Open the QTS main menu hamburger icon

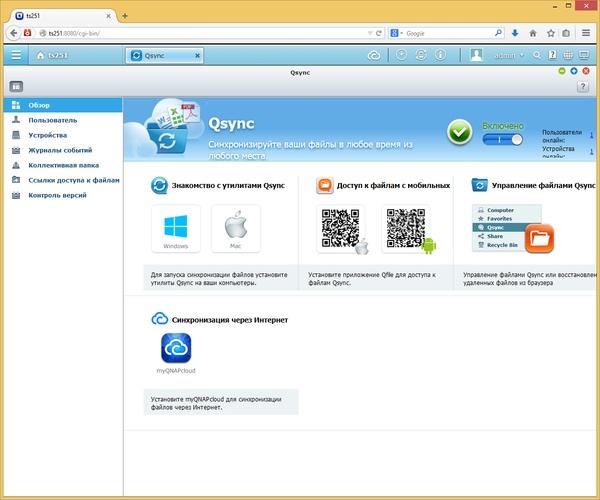[16, 55]
